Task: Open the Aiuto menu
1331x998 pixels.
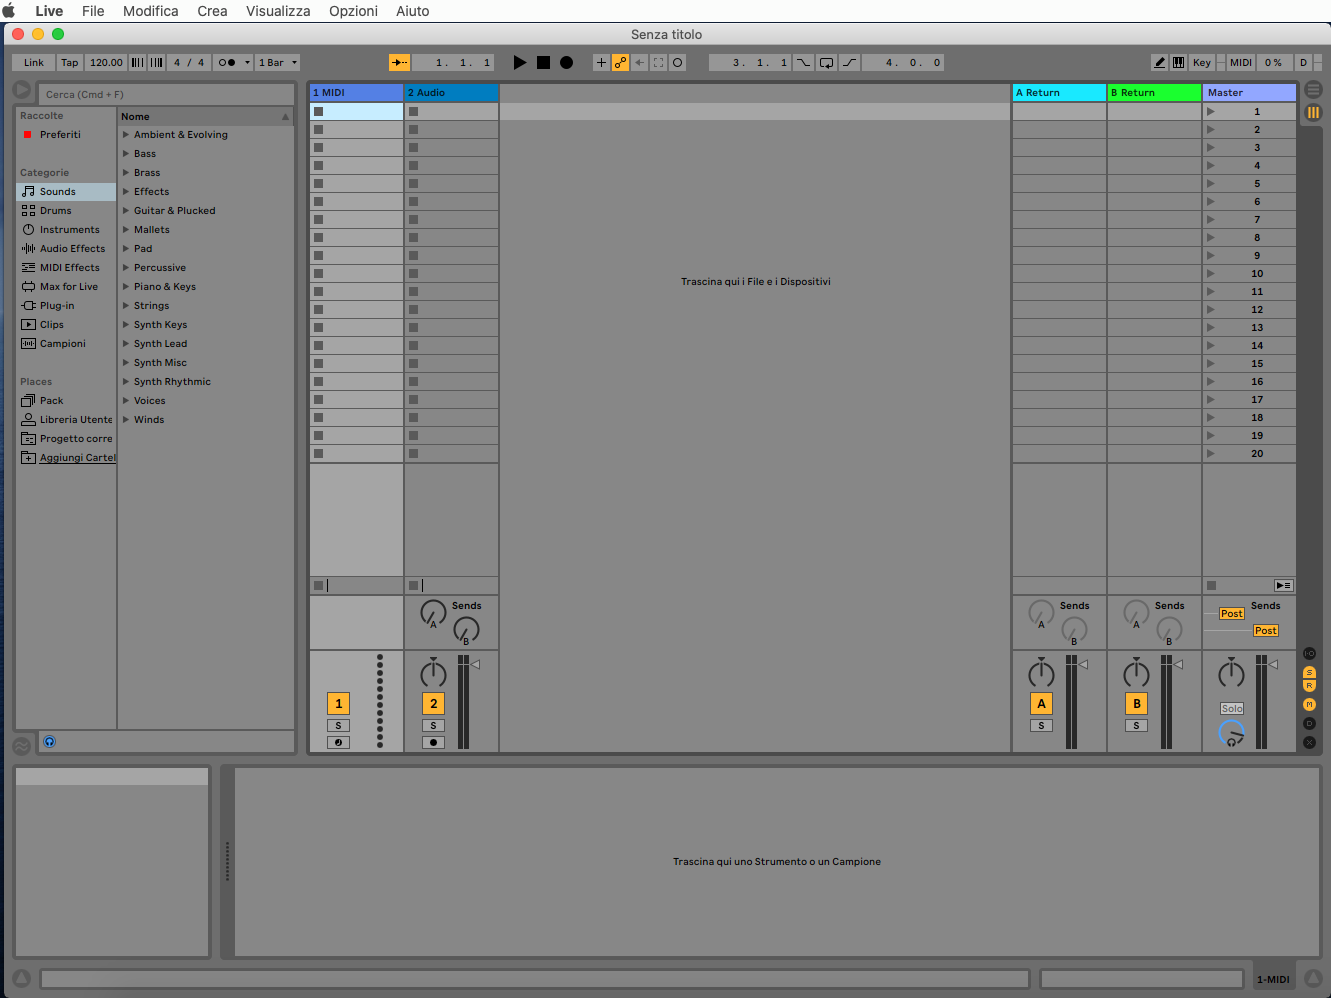Action: pos(413,11)
